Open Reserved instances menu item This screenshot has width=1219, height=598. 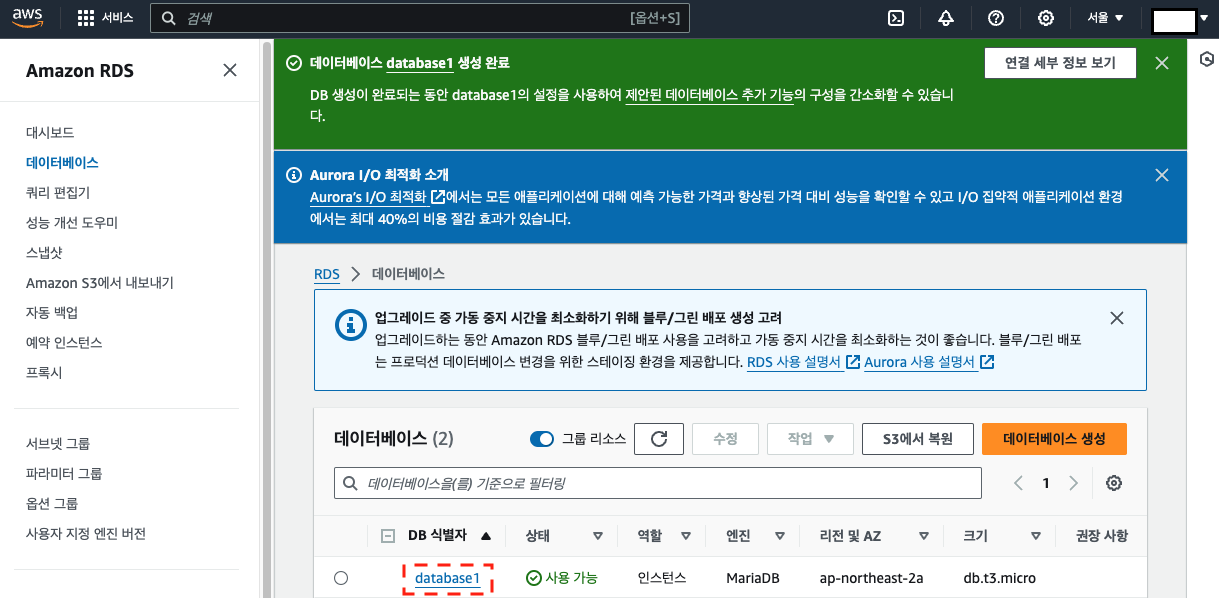pos(64,342)
